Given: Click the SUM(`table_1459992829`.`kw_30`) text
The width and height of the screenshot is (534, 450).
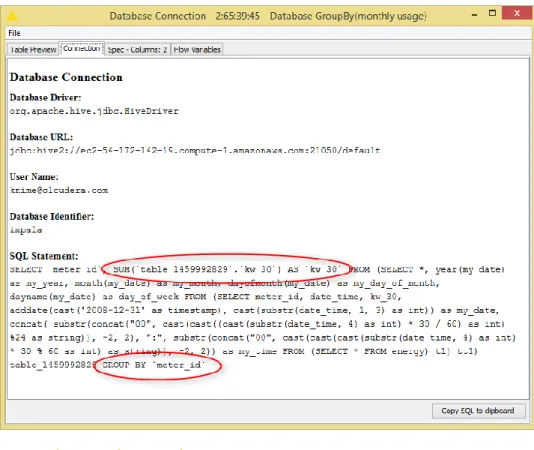Looking at the screenshot, I should coord(197,269).
